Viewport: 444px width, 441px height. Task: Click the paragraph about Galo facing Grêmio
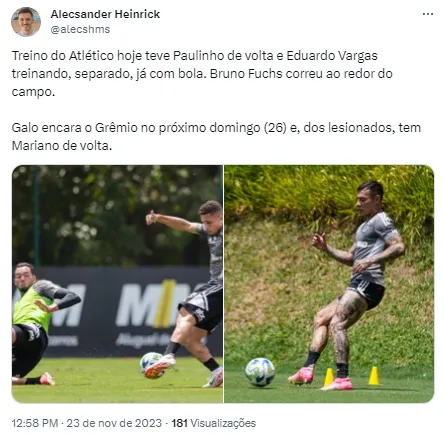click(216, 136)
